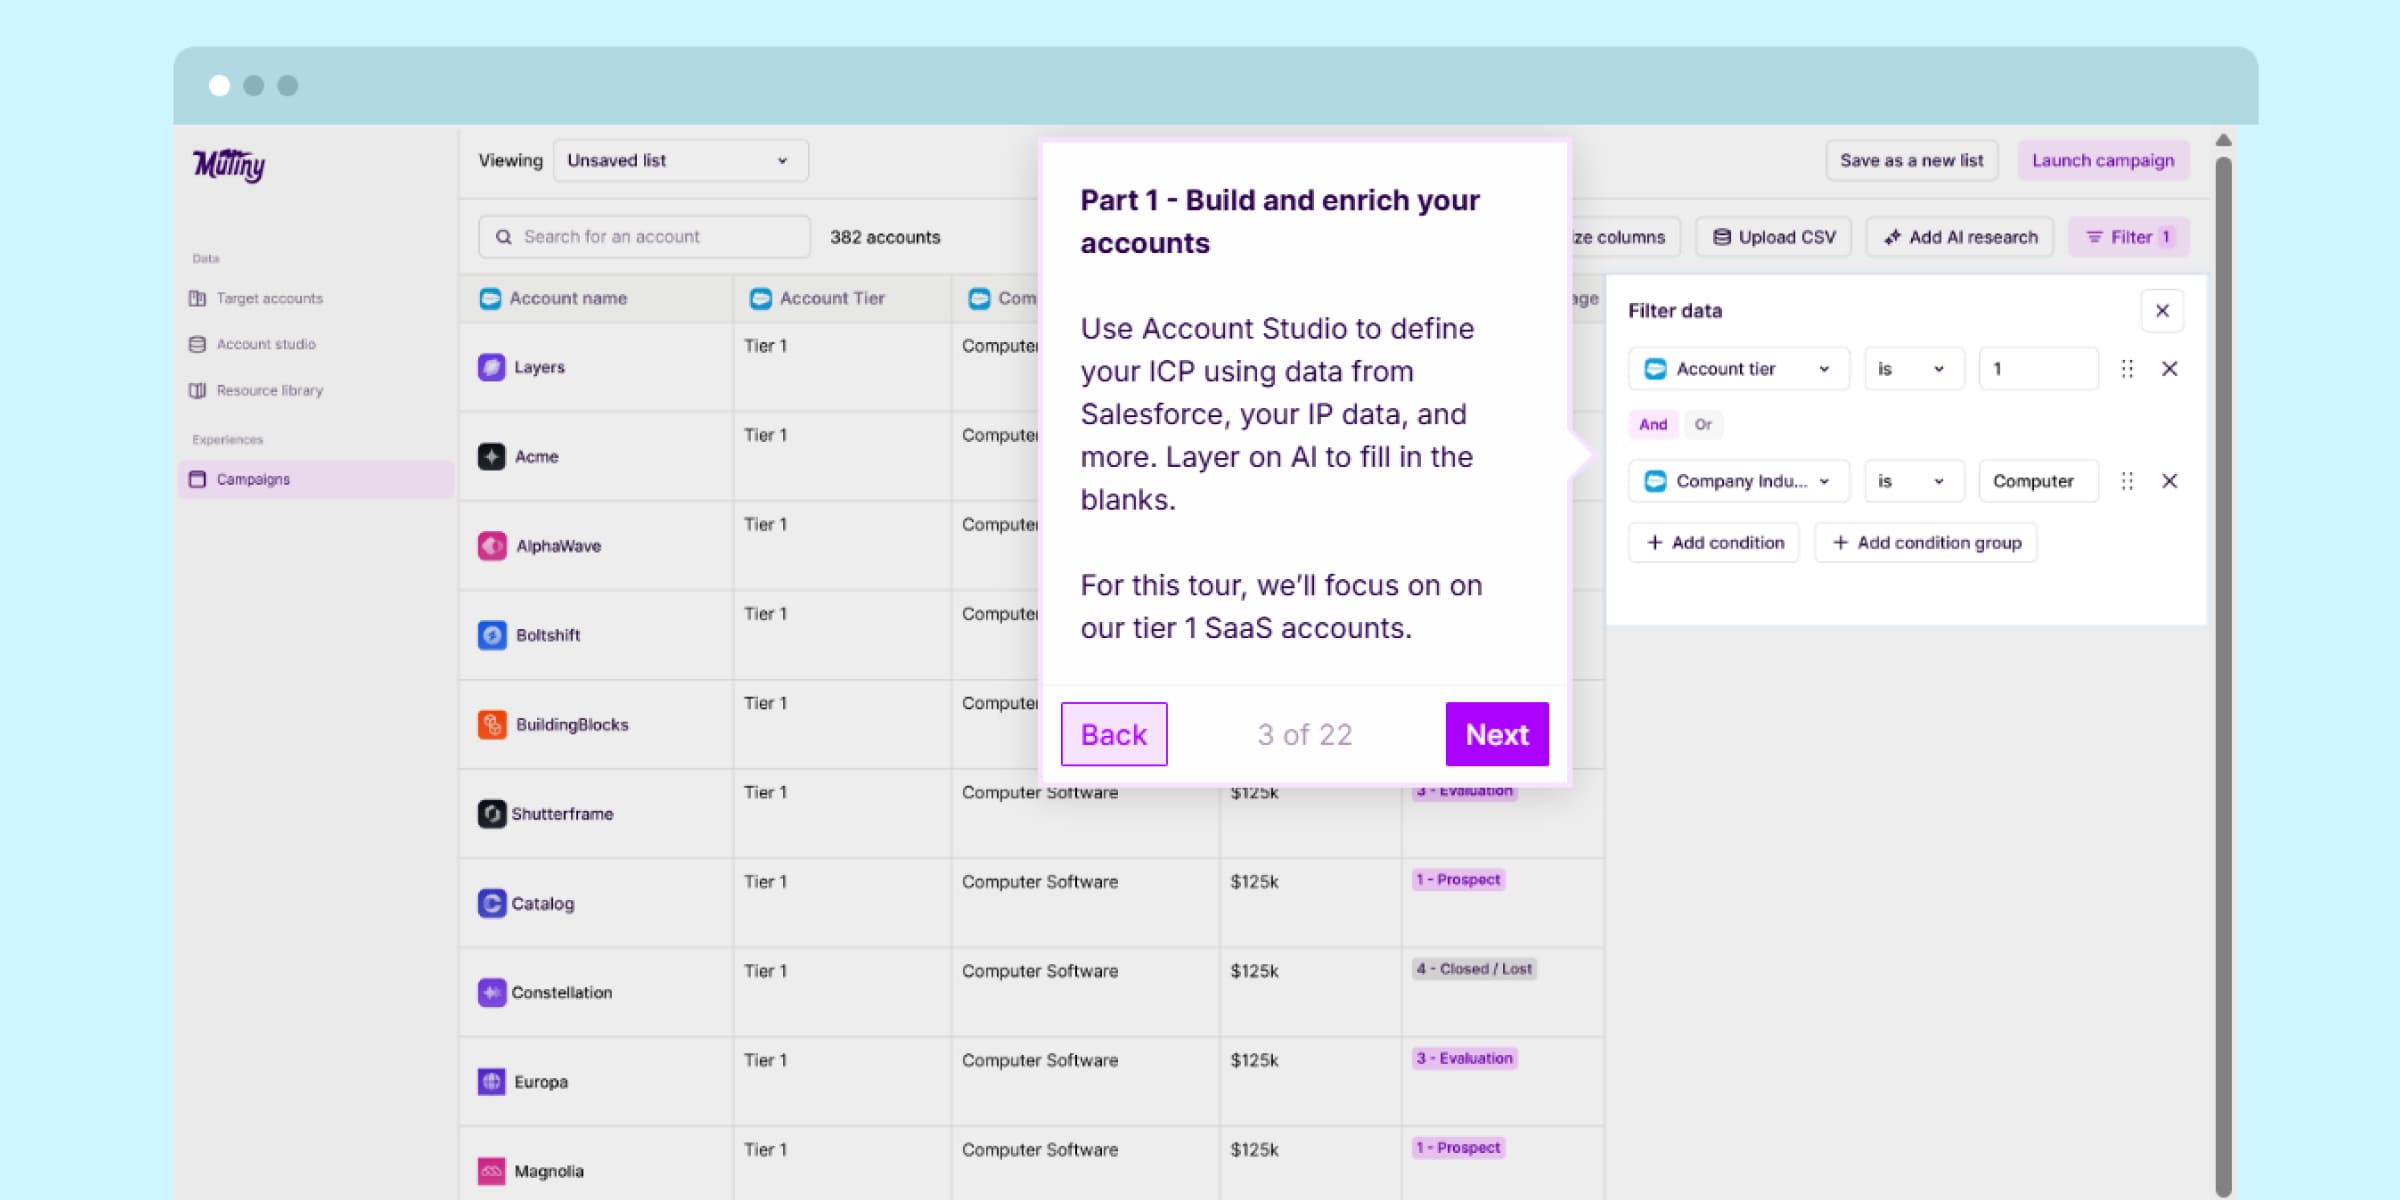Image resolution: width=2400 pixels, height=1200 pixels.
Task: Select the Or condition toggle
Action: tap(1703, 424)
